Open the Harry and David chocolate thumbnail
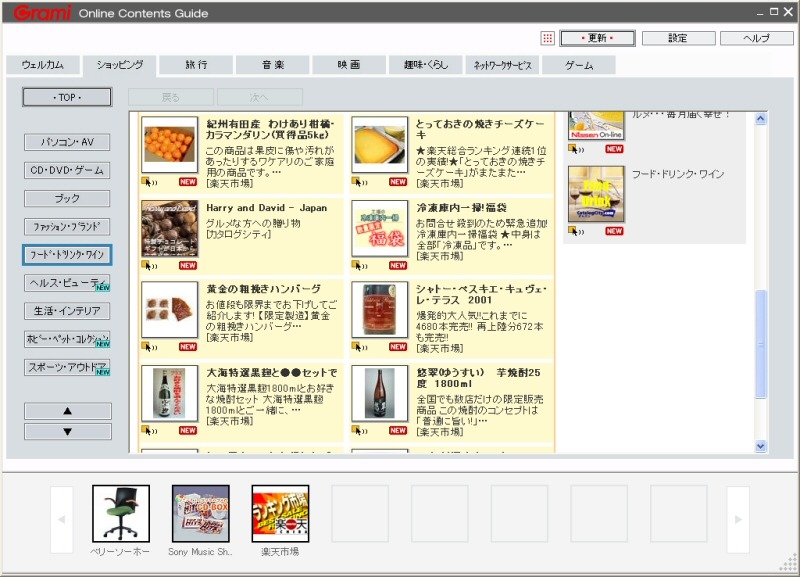This screenshot has width=800, height=577. pos(169,228)
